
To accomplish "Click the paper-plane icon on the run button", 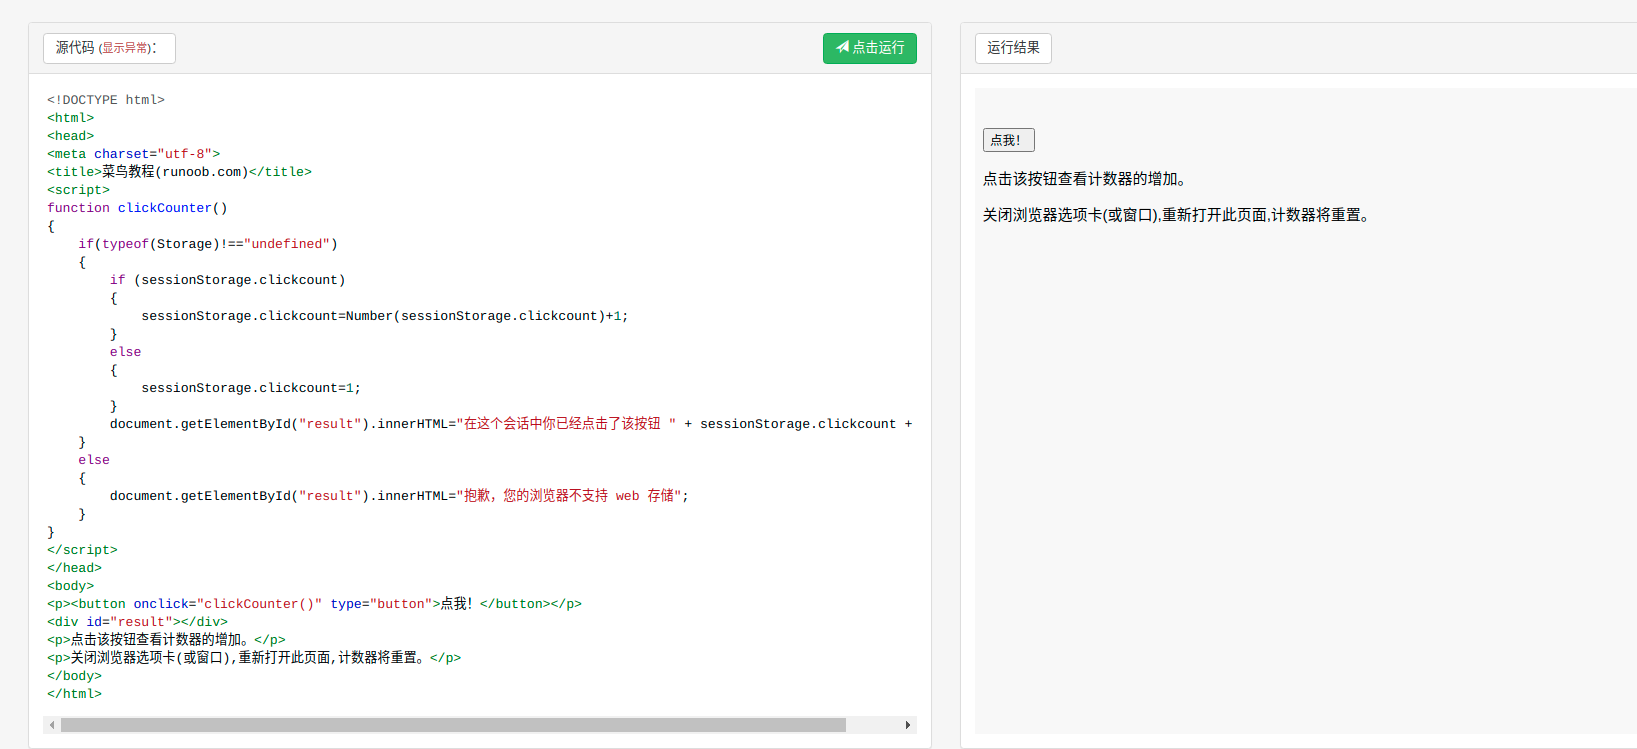I will (x=842, y=47).
